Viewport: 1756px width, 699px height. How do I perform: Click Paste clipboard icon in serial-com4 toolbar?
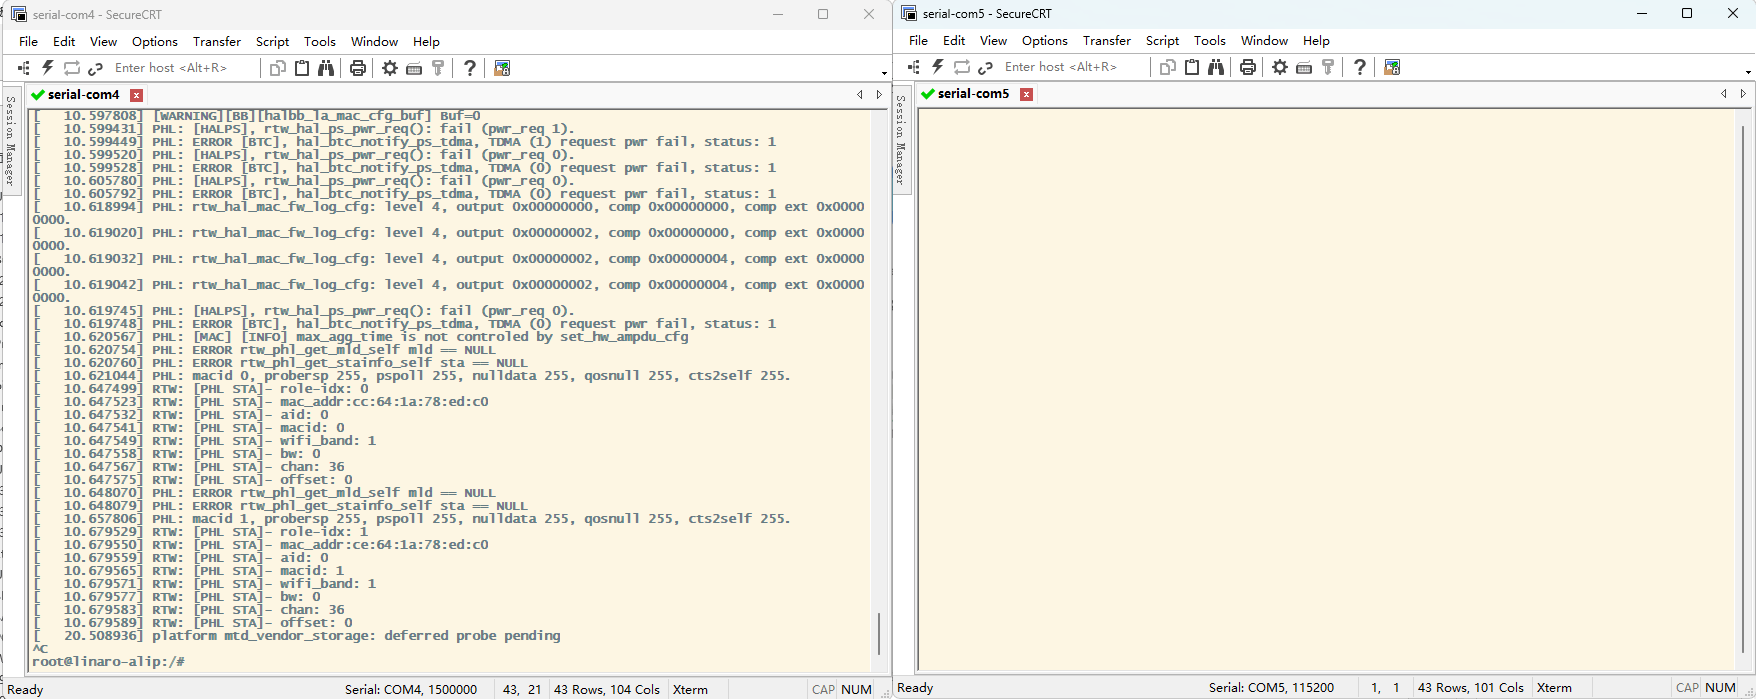point(302,68)
